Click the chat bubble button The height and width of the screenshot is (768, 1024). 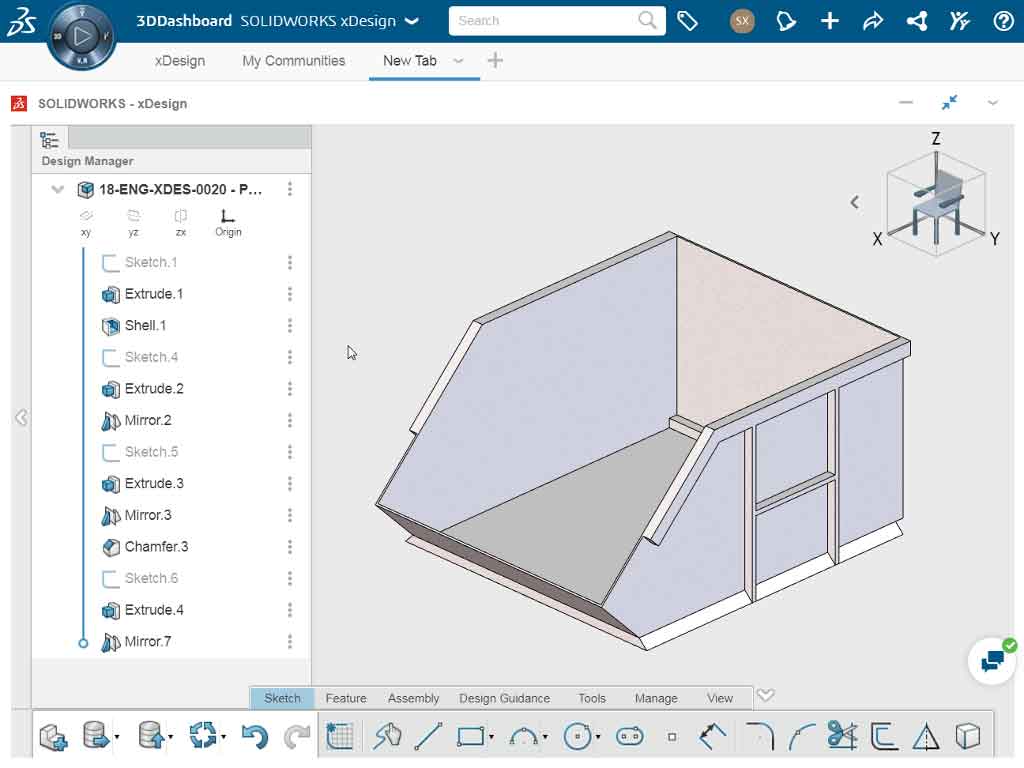click(991, 660)
